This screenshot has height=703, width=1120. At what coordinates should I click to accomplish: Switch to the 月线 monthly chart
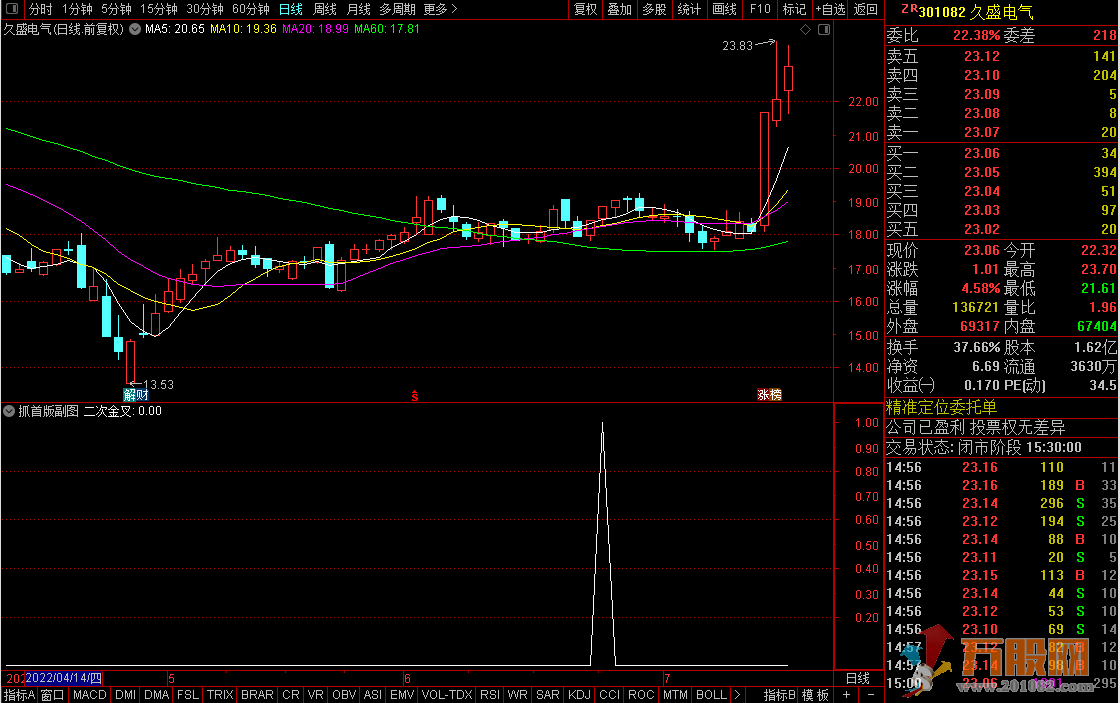[359, 9]
